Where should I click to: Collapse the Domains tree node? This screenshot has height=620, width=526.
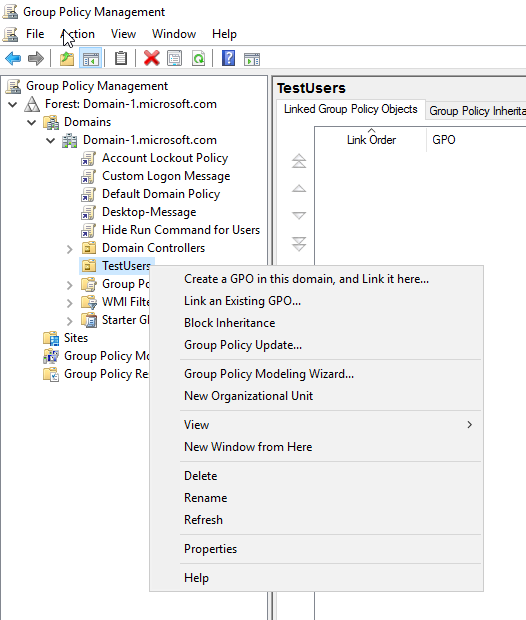point(32,122)
